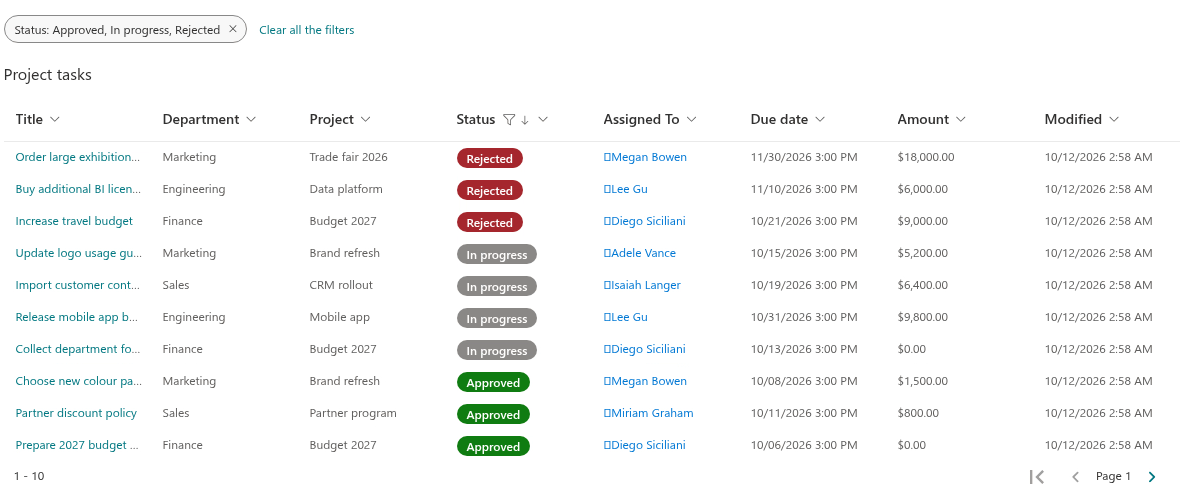Click the Project tasks list heading
Image resolution: width=1195 pixels, height=492 pixels.
click(47, 75)
